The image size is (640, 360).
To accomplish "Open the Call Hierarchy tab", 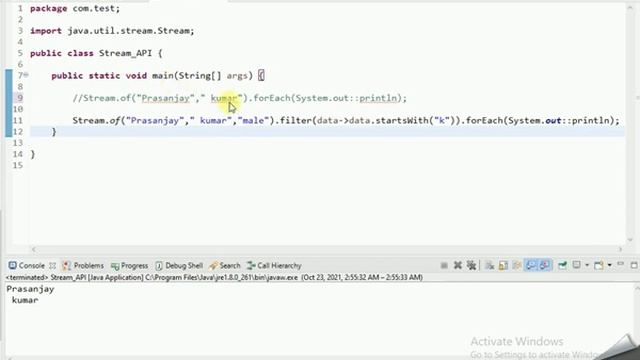I will tap(274, 266).
